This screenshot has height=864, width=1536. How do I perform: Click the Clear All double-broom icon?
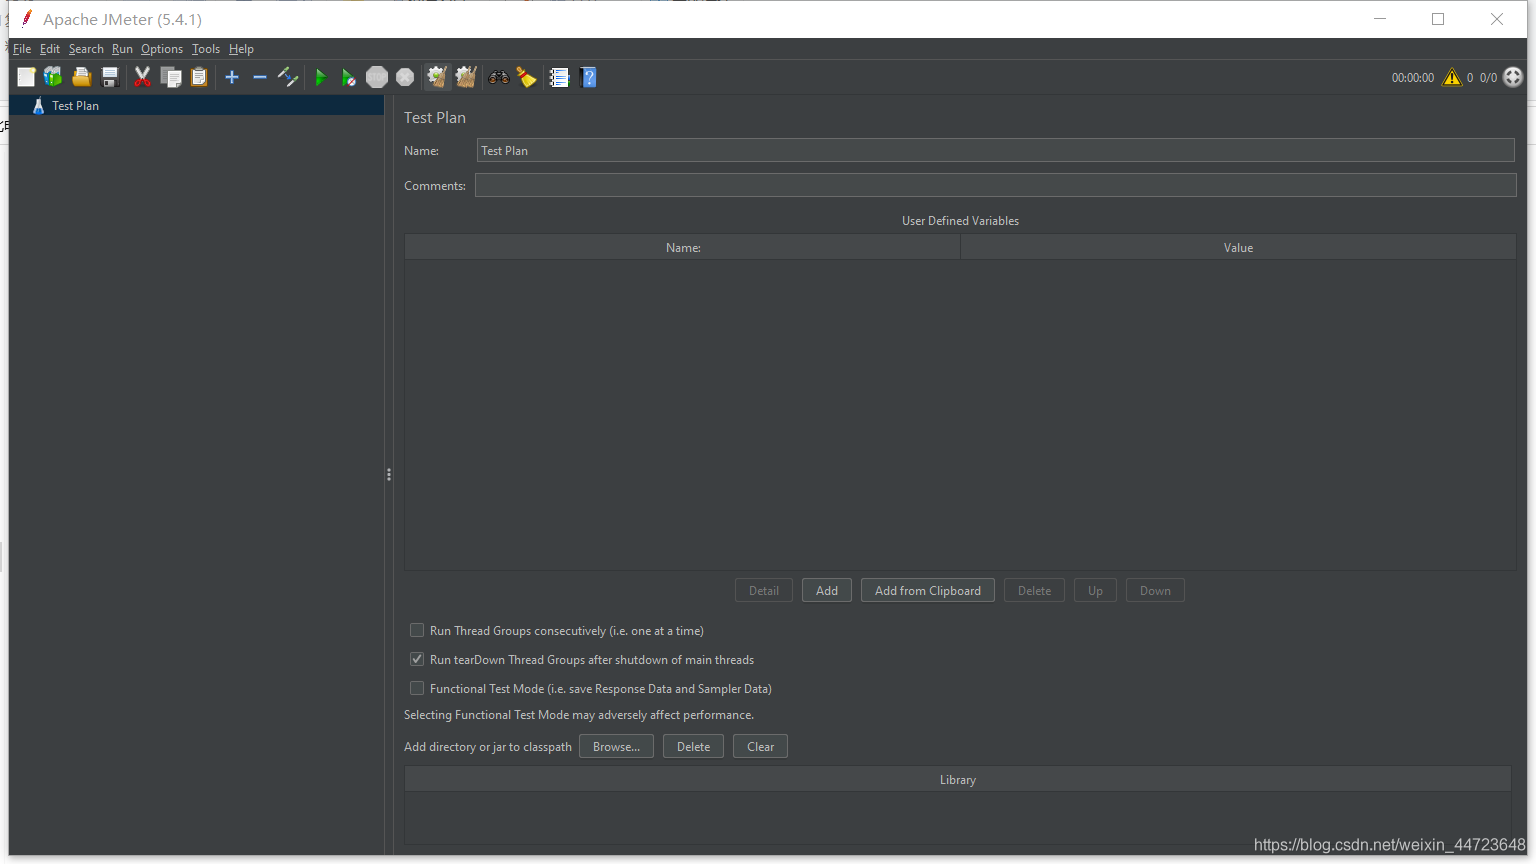pos(466,77)
